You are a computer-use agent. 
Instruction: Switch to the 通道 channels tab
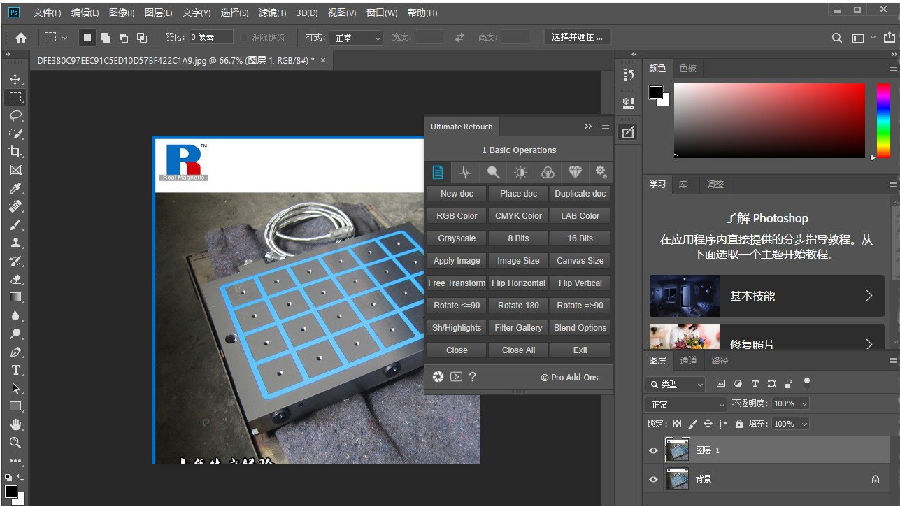pyautogui.click(x=688, y=360)
